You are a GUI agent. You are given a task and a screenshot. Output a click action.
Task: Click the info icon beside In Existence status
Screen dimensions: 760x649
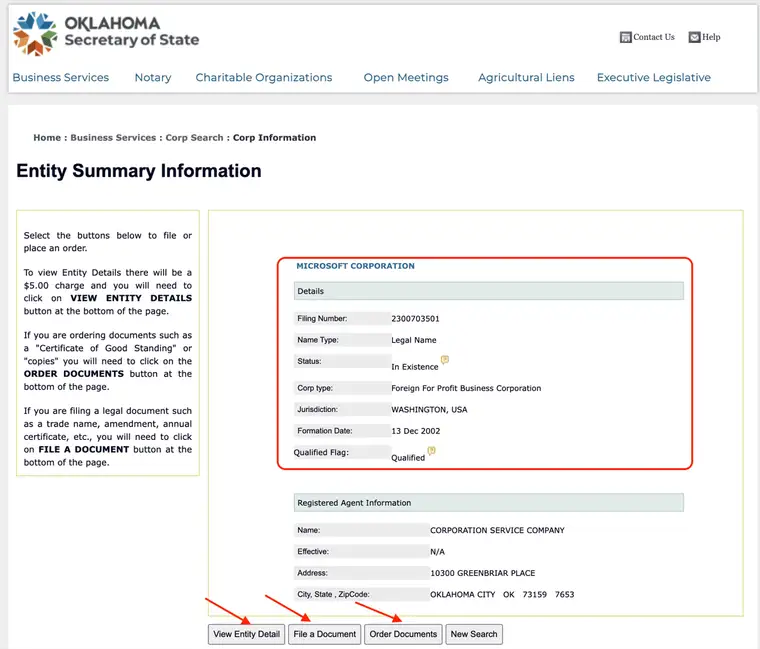point(444,360)
